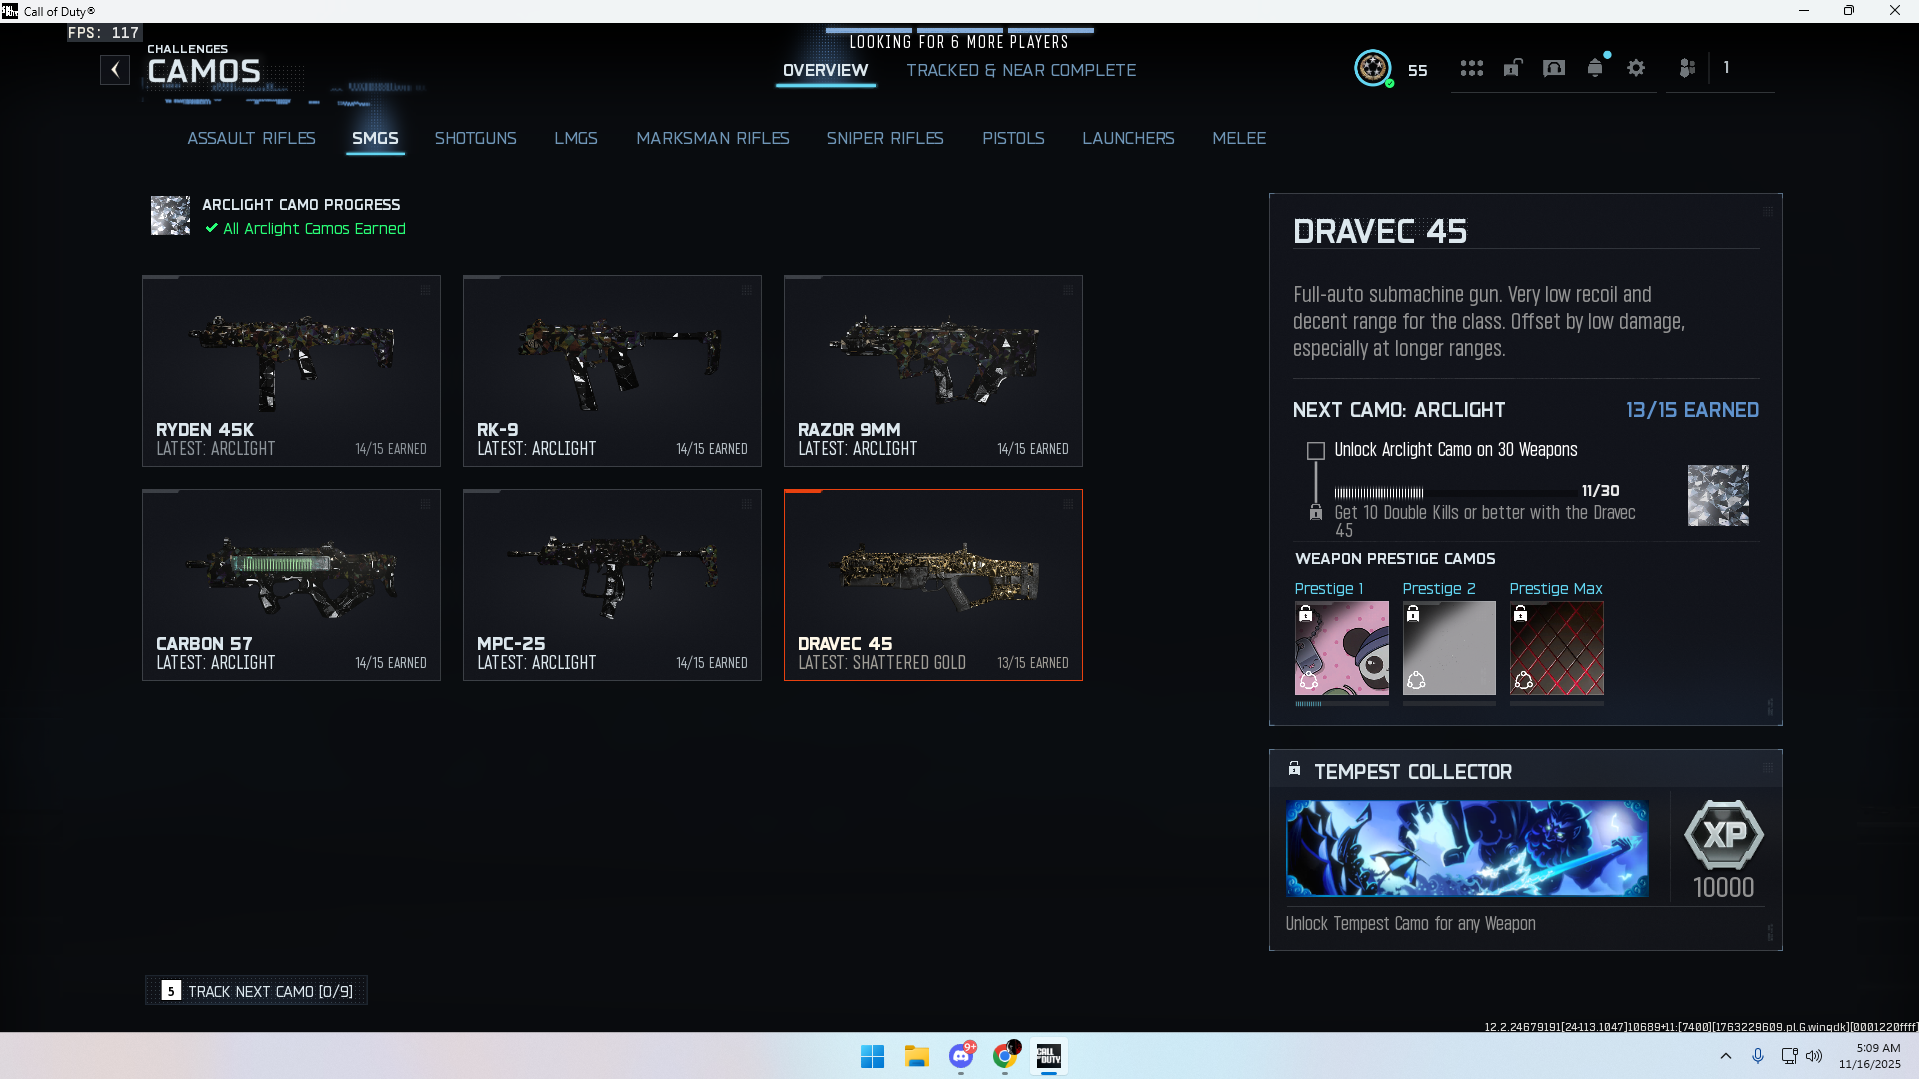Open the social friends party icon

1687,68
